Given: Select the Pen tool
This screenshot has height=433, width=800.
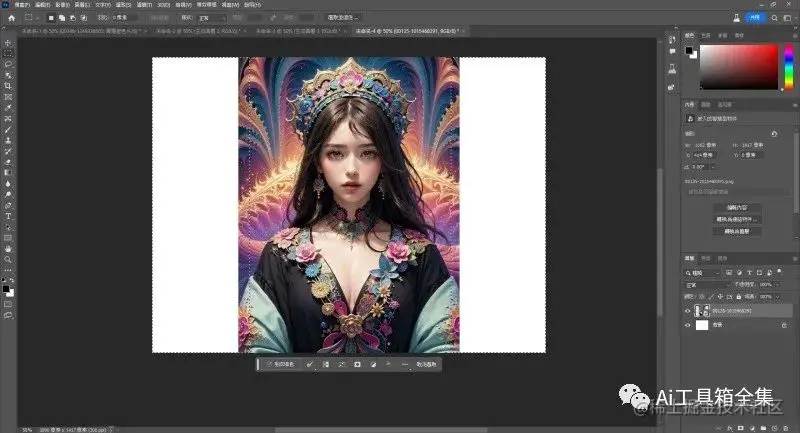Looking at the screenshot, I should [8, 206].
